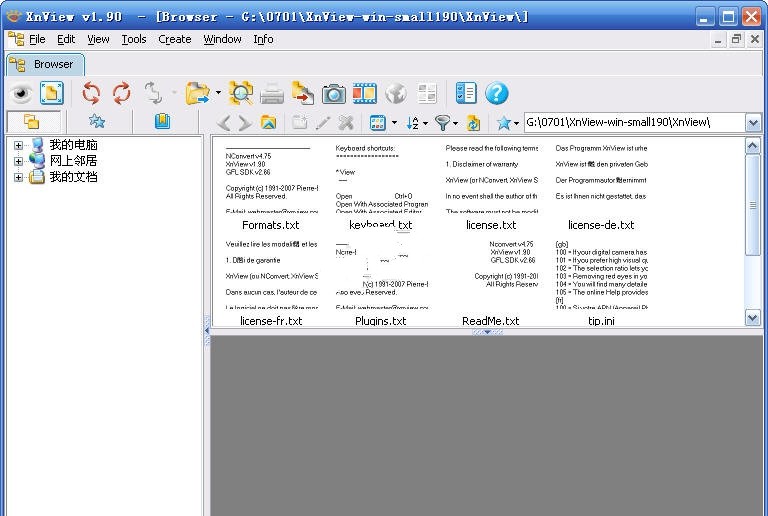Select the license-fr.txt thumbnail
768x516 pixels.
(271, 283)
